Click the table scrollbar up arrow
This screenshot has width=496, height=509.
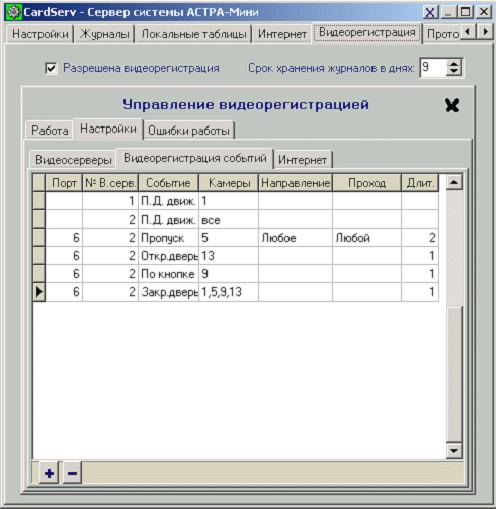tap(454, 182)
